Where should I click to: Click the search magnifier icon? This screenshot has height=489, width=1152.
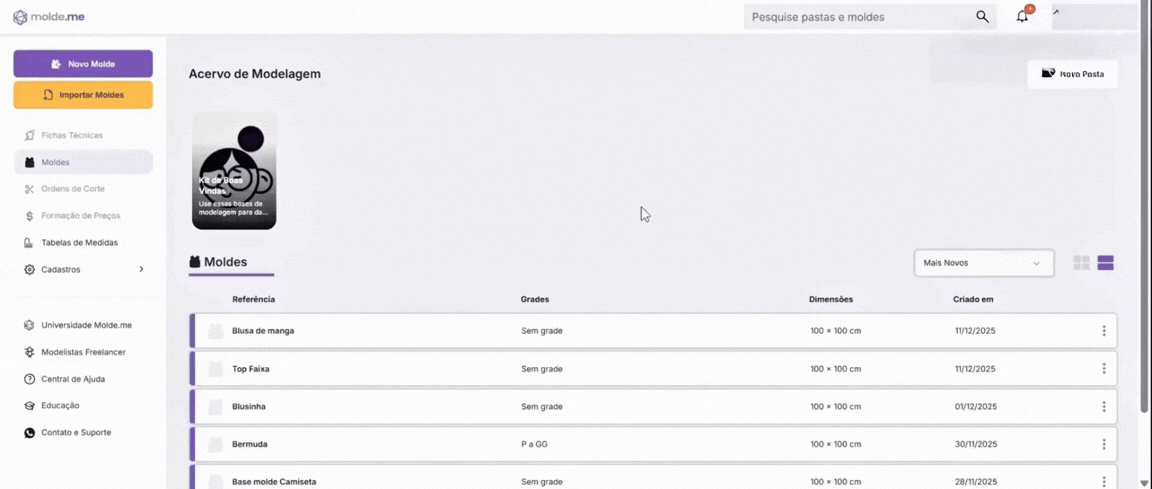click(982, 17)
